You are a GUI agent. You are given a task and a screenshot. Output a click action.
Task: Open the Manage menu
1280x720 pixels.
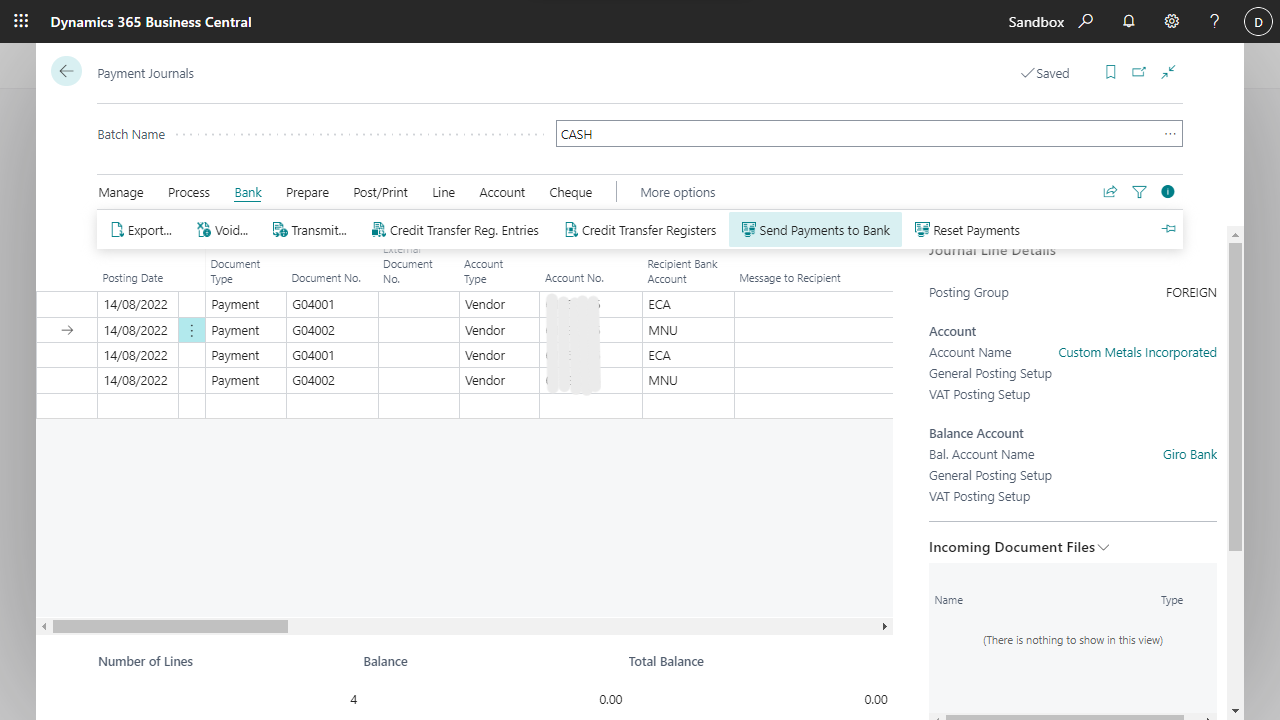tap(121, 192)
